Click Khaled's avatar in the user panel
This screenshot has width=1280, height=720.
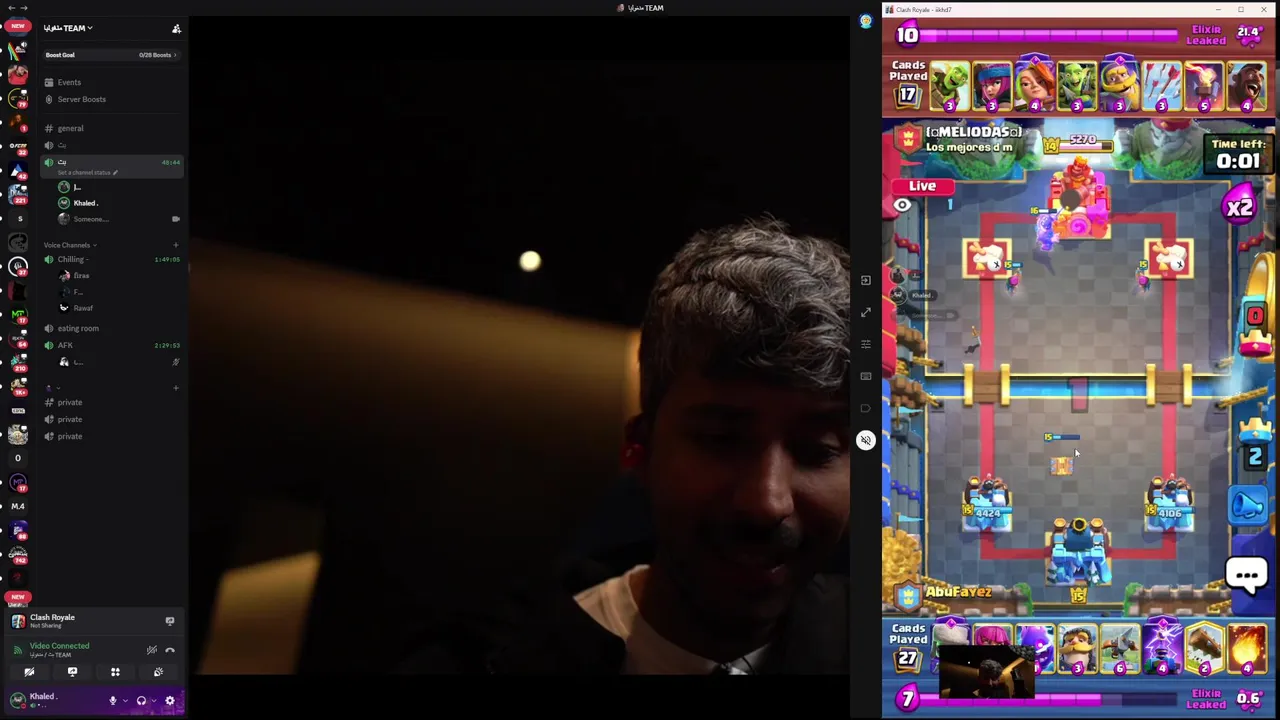[x=18, y=700]
